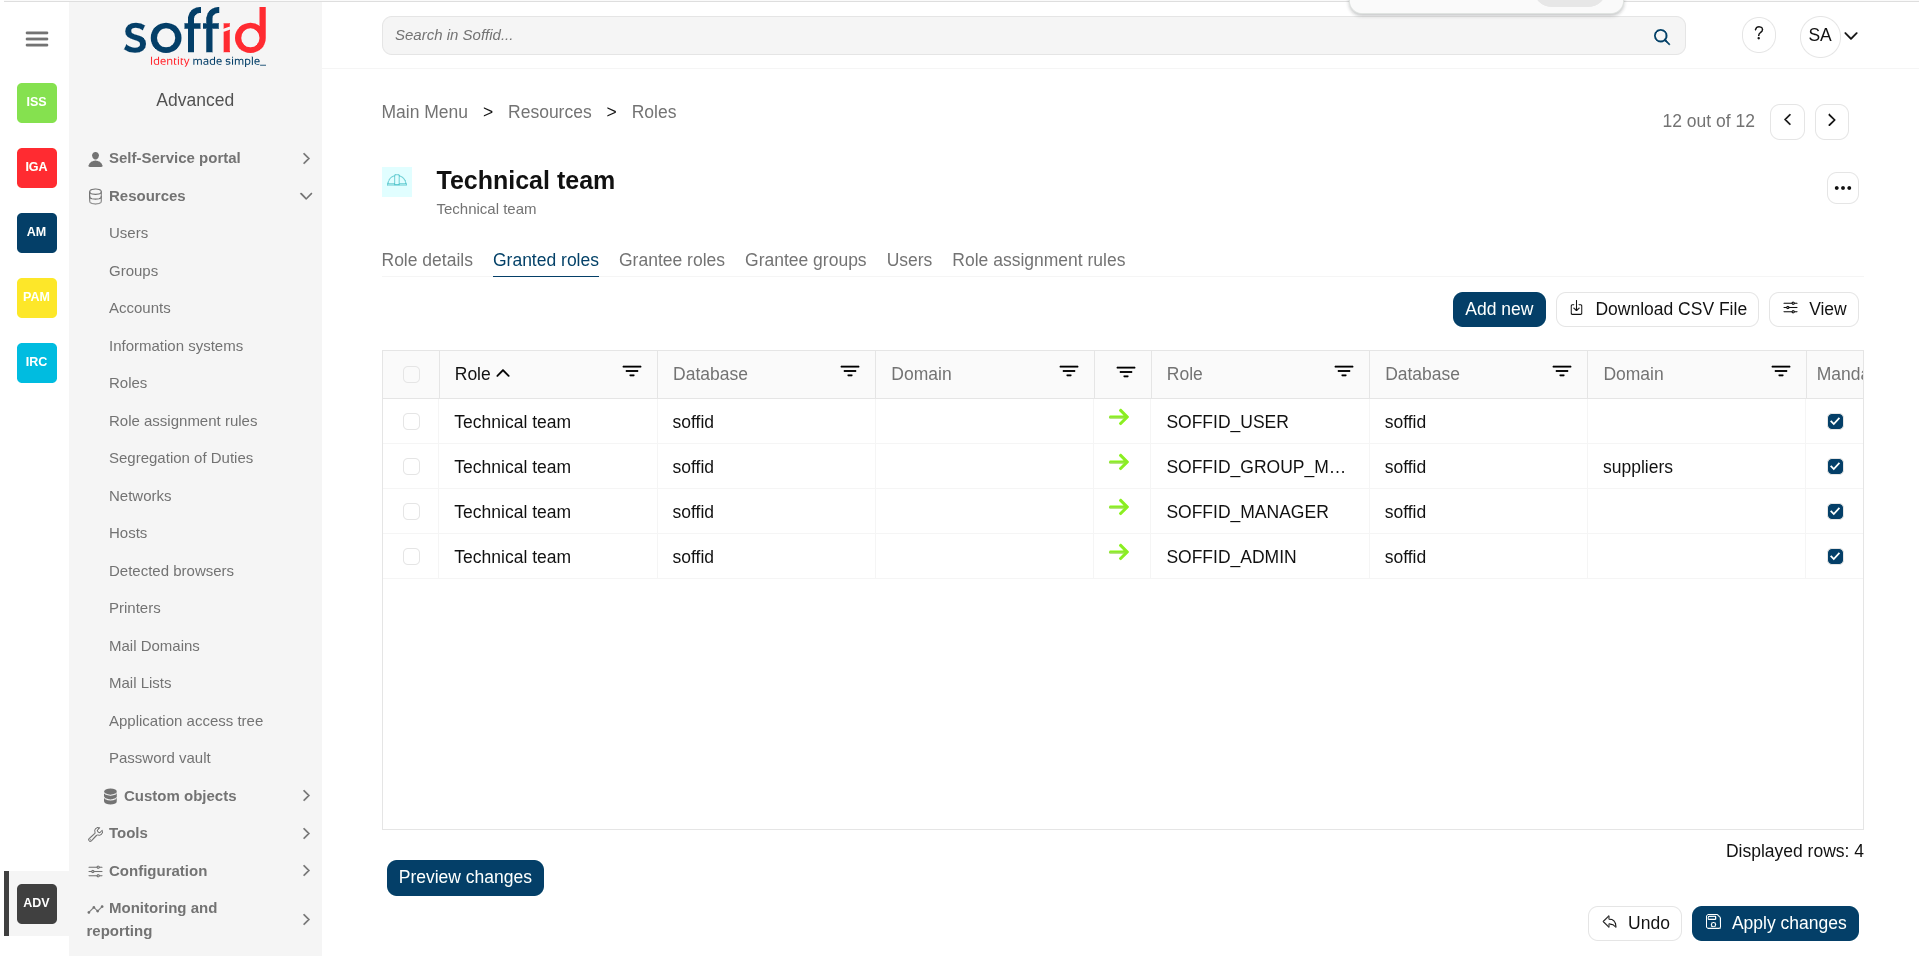1919x956 pixels.
Task: Select the ISS module icon
Action: point(37,102)
